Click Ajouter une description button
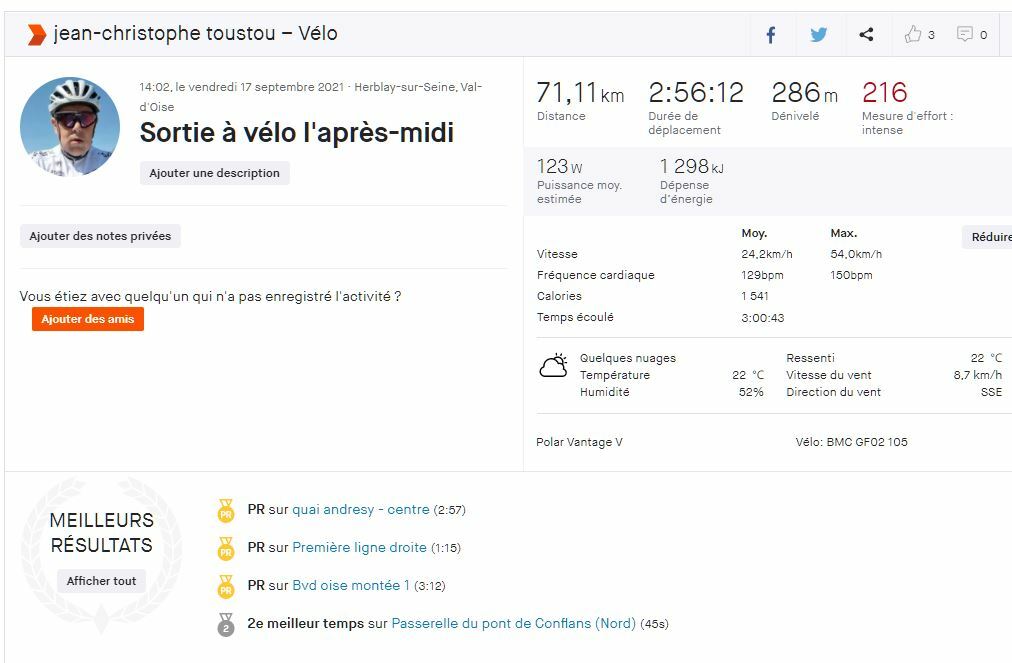 point(215,173)
